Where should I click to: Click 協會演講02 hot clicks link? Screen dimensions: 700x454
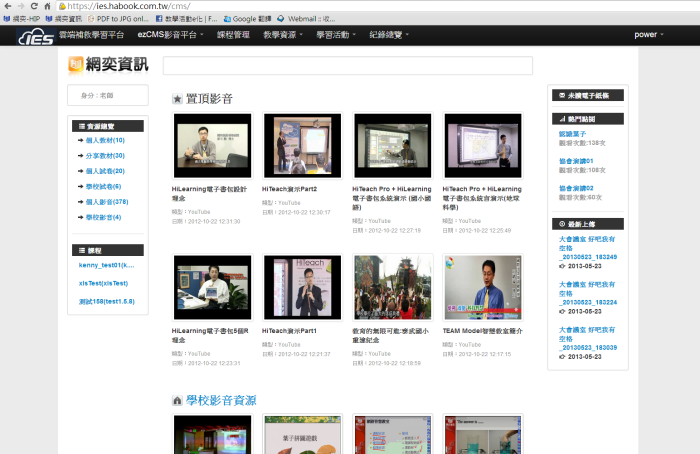pos(576,188)
